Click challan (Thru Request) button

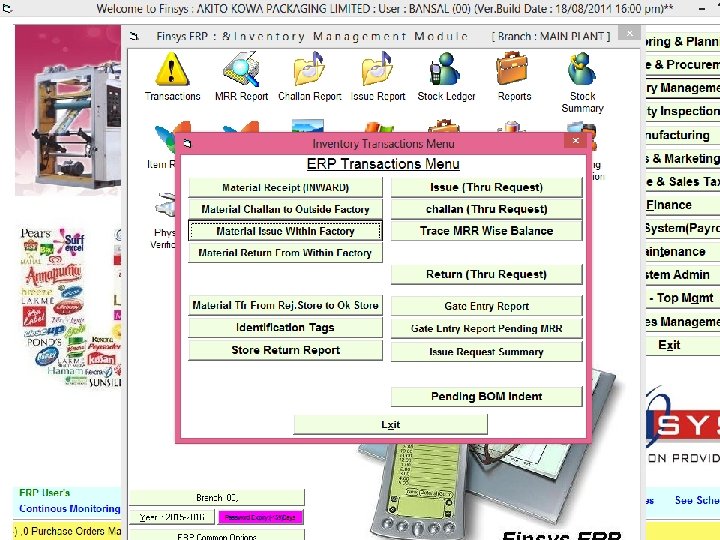(486, 209)
